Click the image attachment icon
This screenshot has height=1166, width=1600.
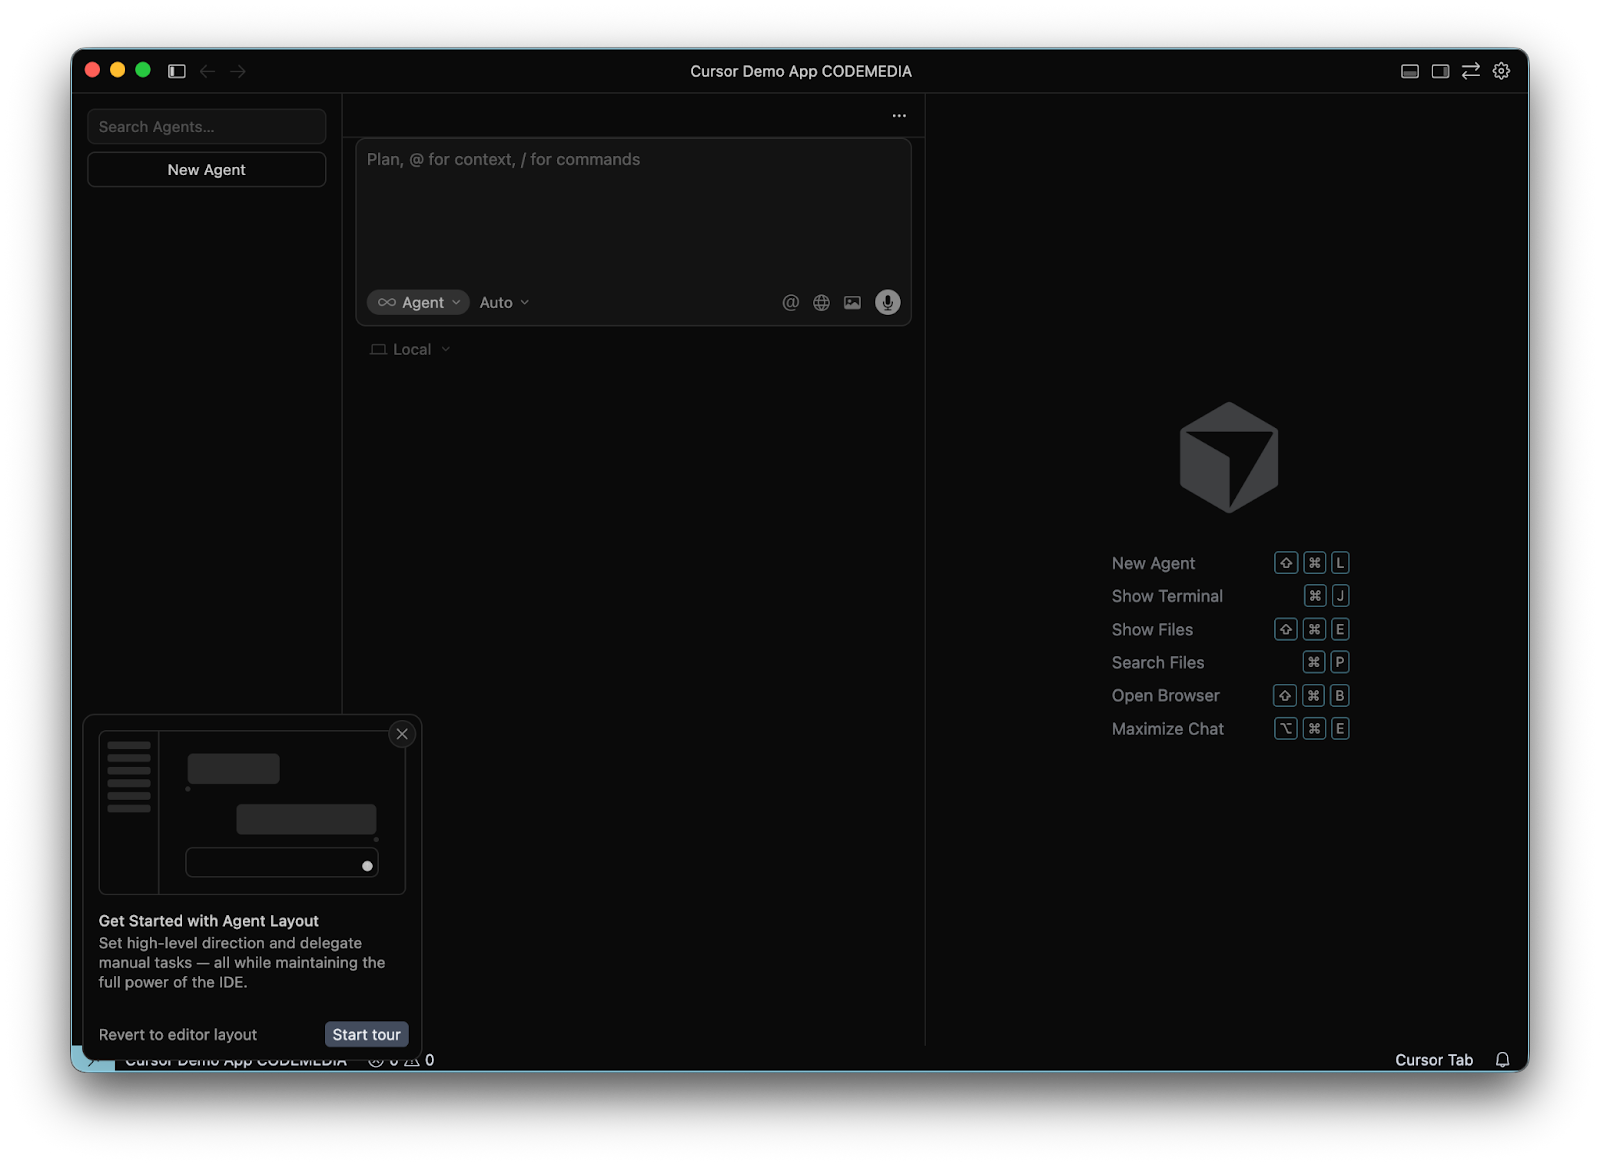click(x=852, y=303)
